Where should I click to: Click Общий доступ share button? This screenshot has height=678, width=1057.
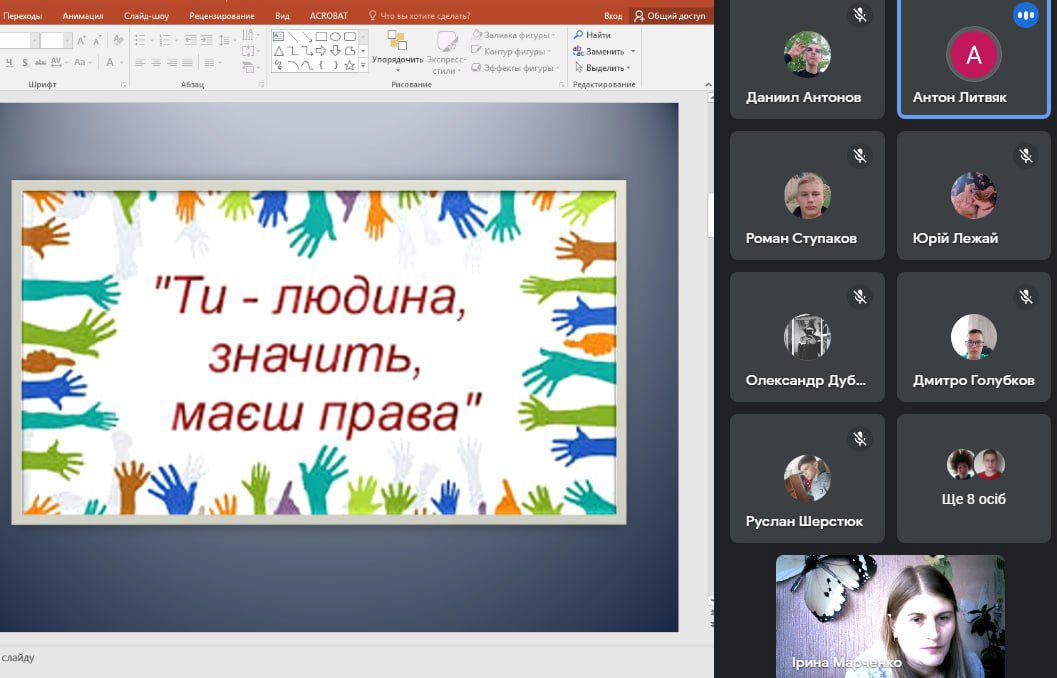(x=669, y=16)
